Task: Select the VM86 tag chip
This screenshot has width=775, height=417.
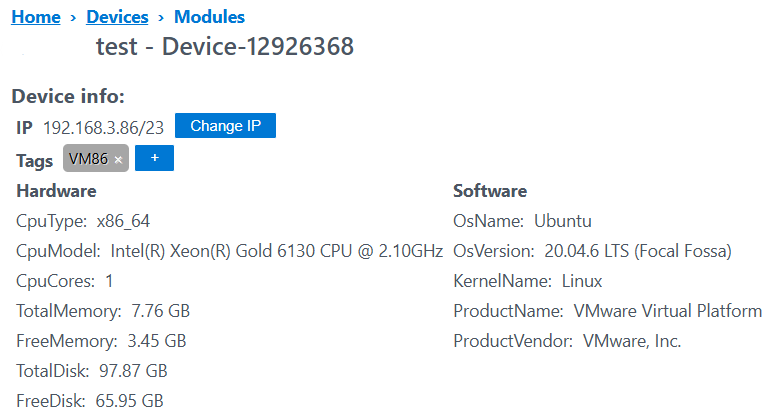Action: tap(96, 158)
